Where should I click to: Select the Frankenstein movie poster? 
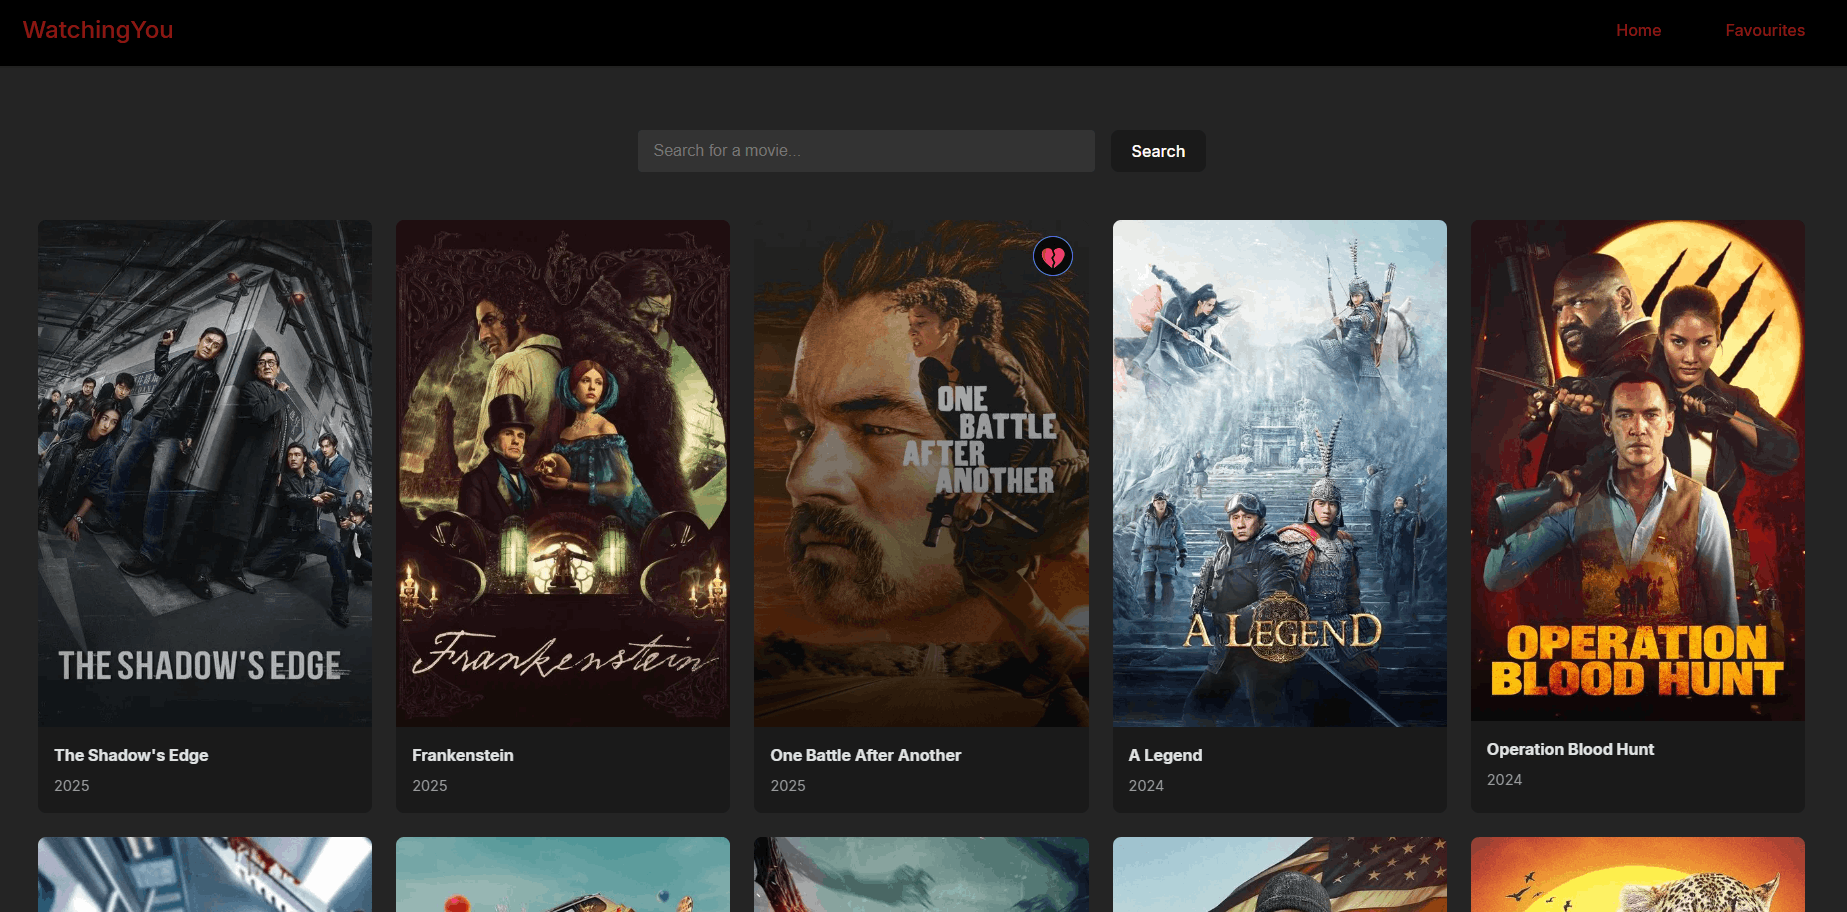tap(563, 473)
